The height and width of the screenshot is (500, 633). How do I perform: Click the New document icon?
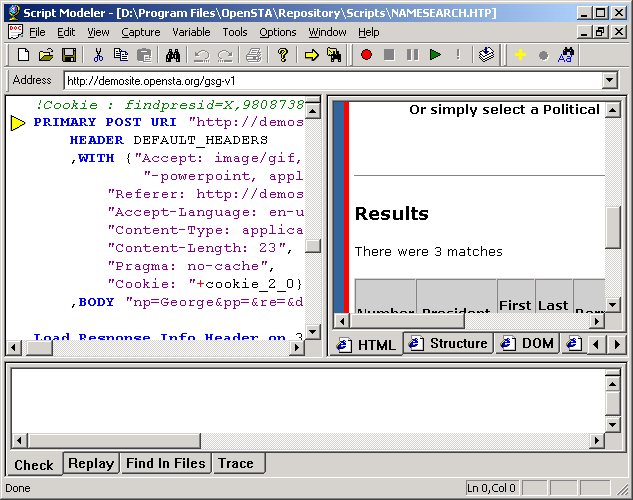click(23, 54)
